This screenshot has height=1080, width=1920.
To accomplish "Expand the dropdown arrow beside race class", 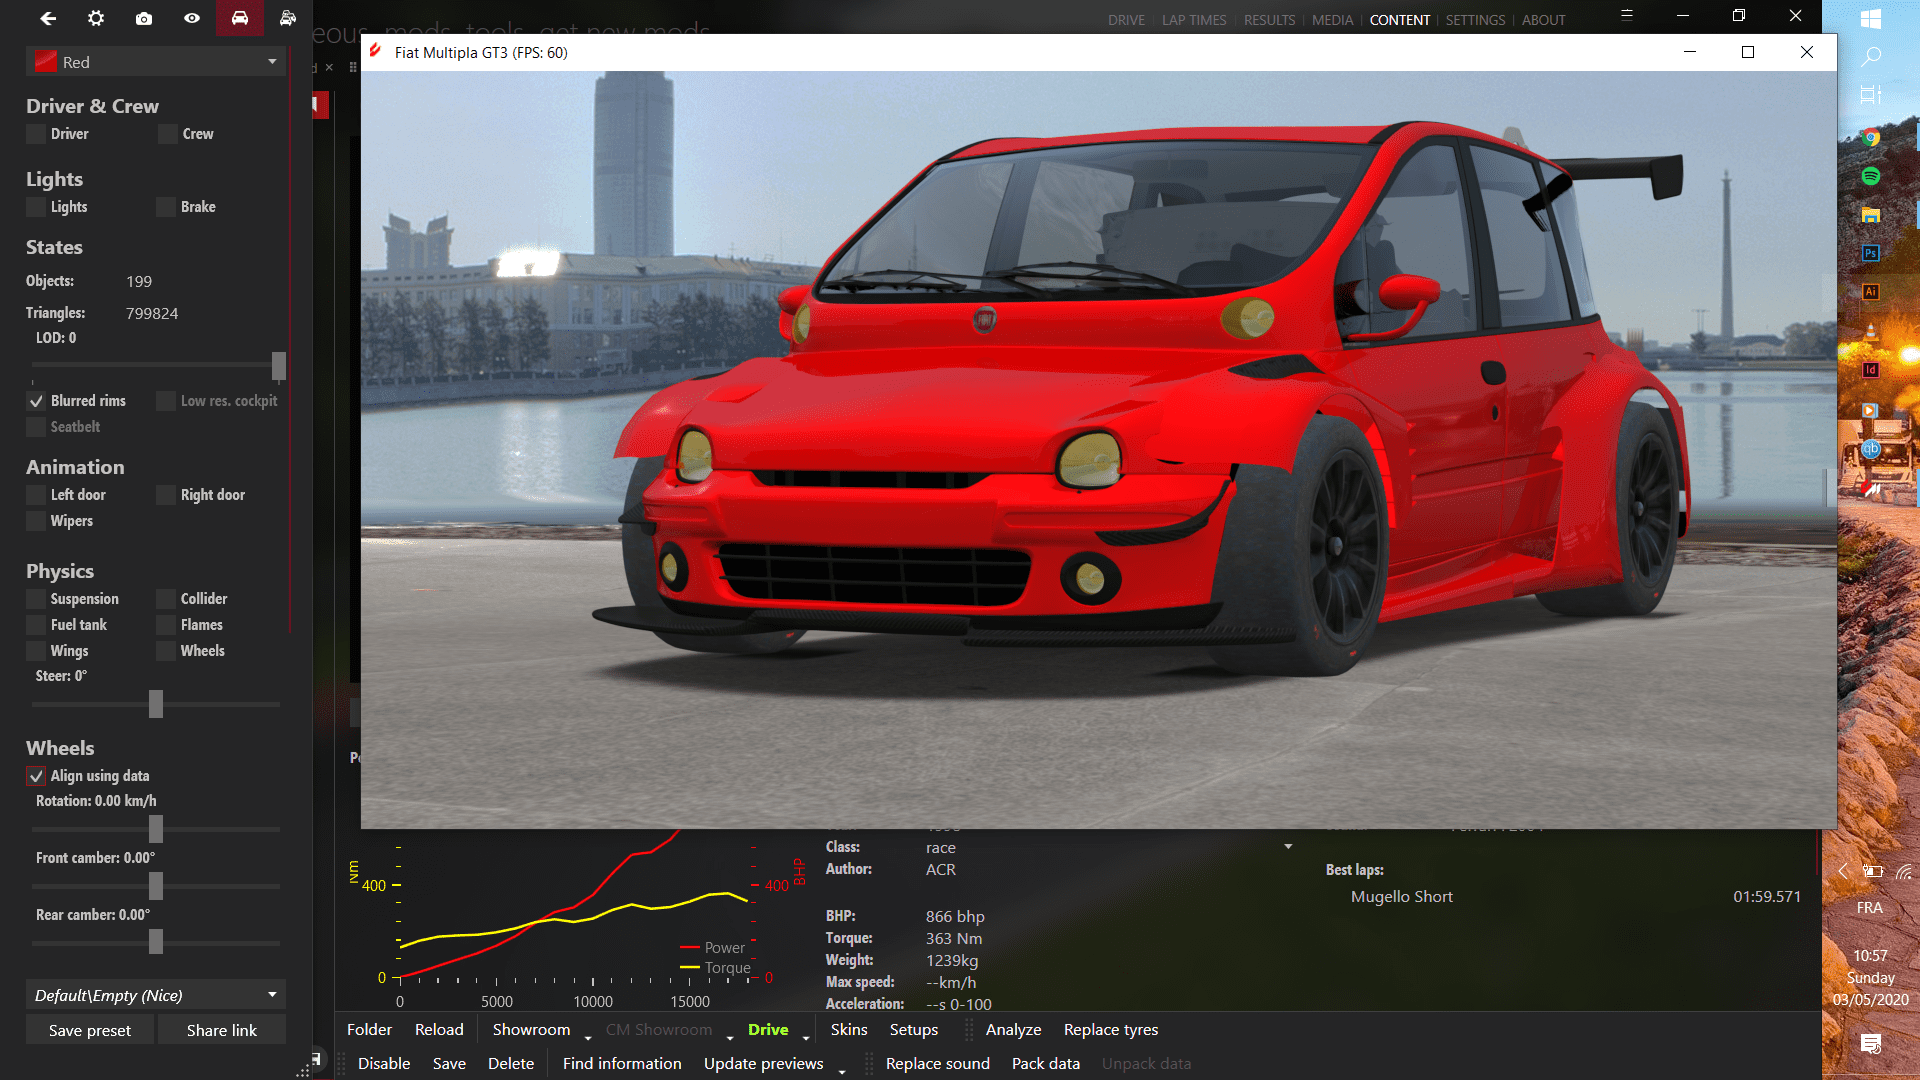I will (1288, 847).
